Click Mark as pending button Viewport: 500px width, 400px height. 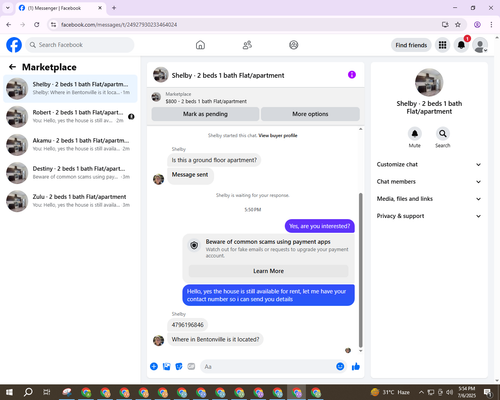point(205,114)
